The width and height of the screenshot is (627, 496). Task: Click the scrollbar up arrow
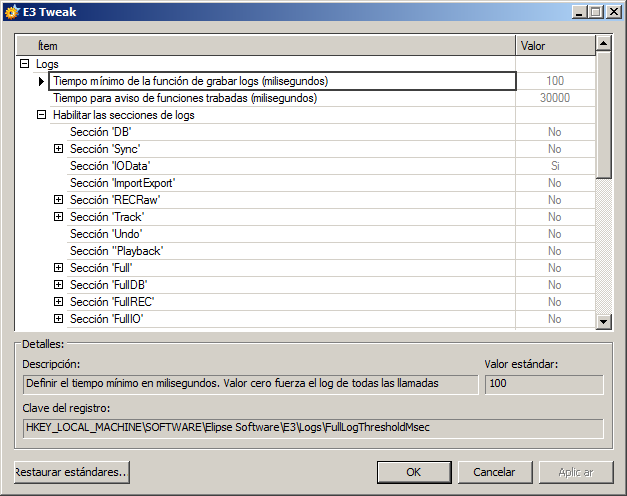click(x=603, y=44)
